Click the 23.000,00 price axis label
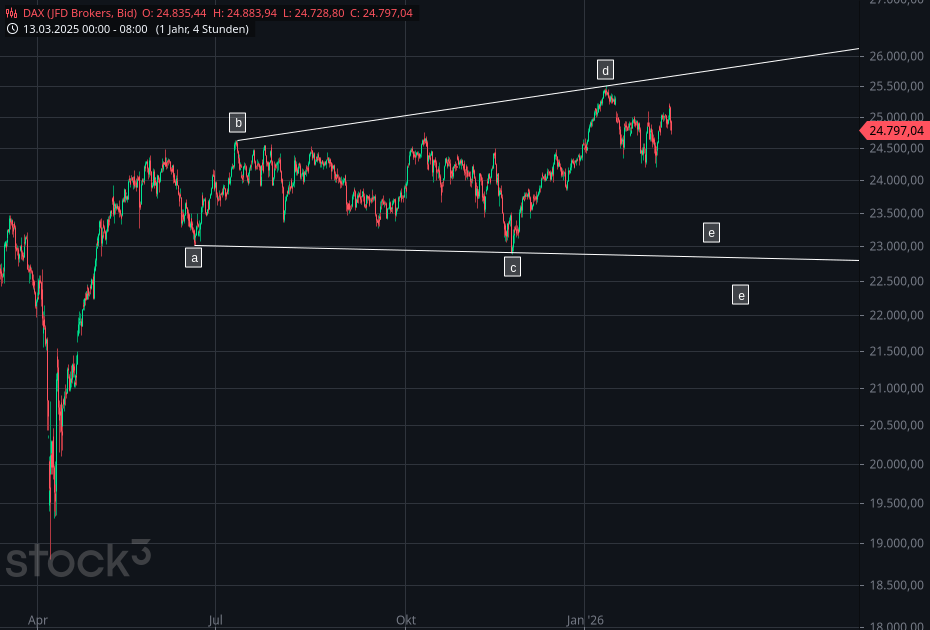 point(893,247)
